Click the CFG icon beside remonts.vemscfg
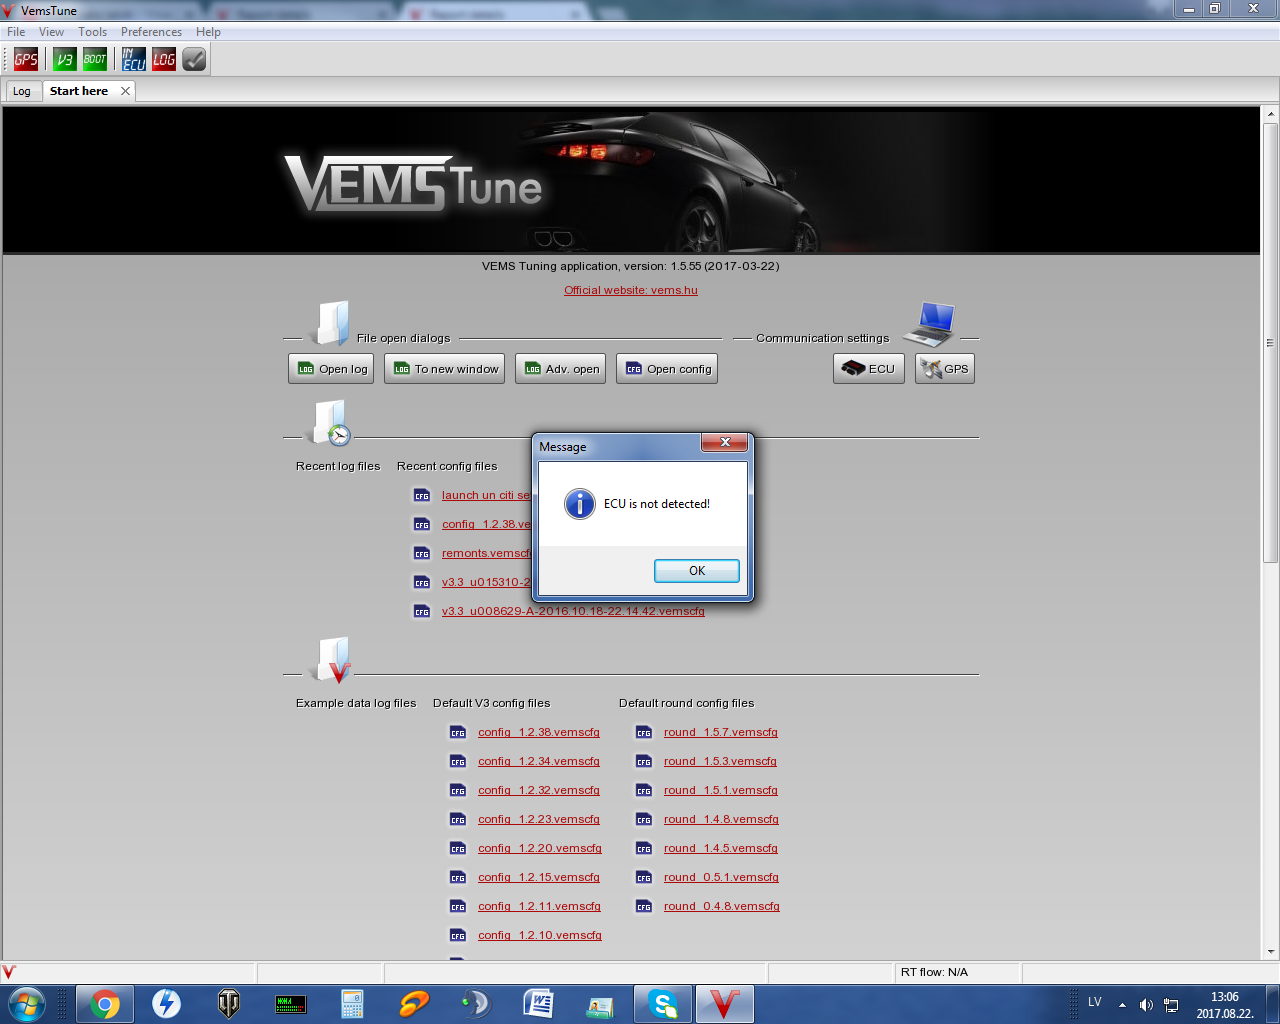Screen dimensions: 1280x1024 coord(422,553)
